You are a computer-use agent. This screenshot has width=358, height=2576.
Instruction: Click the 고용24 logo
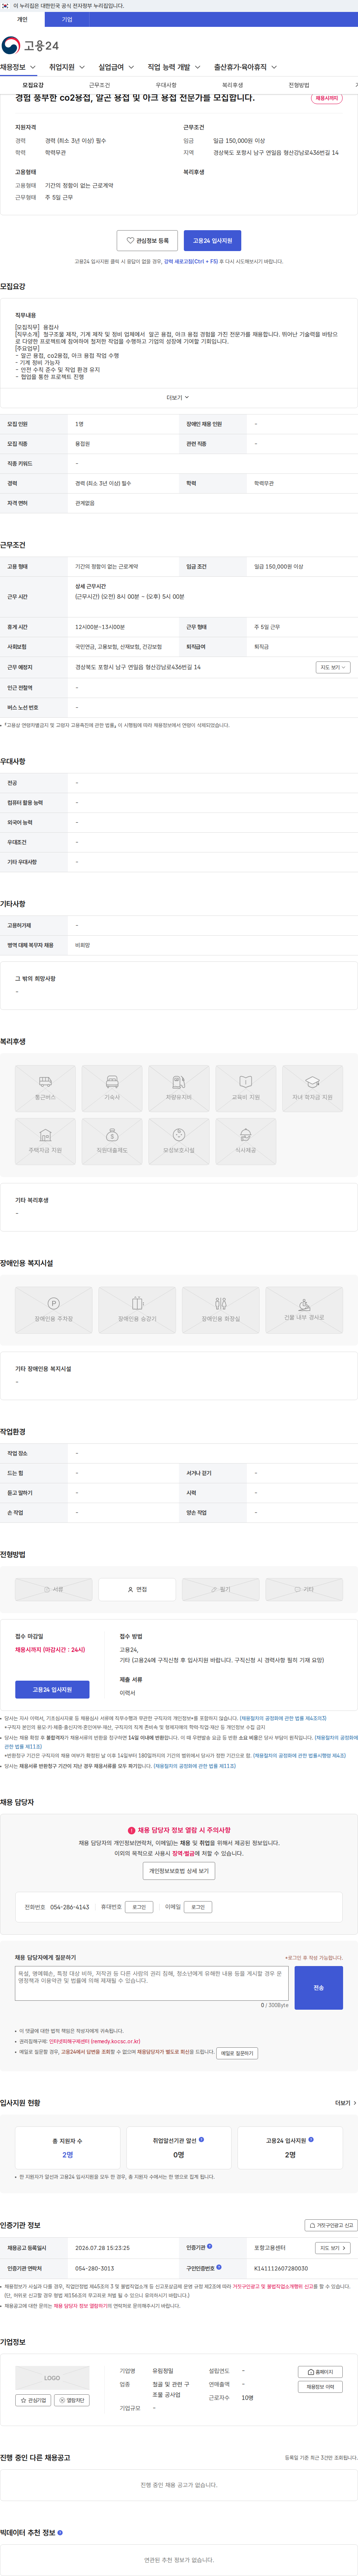point(30,45)
